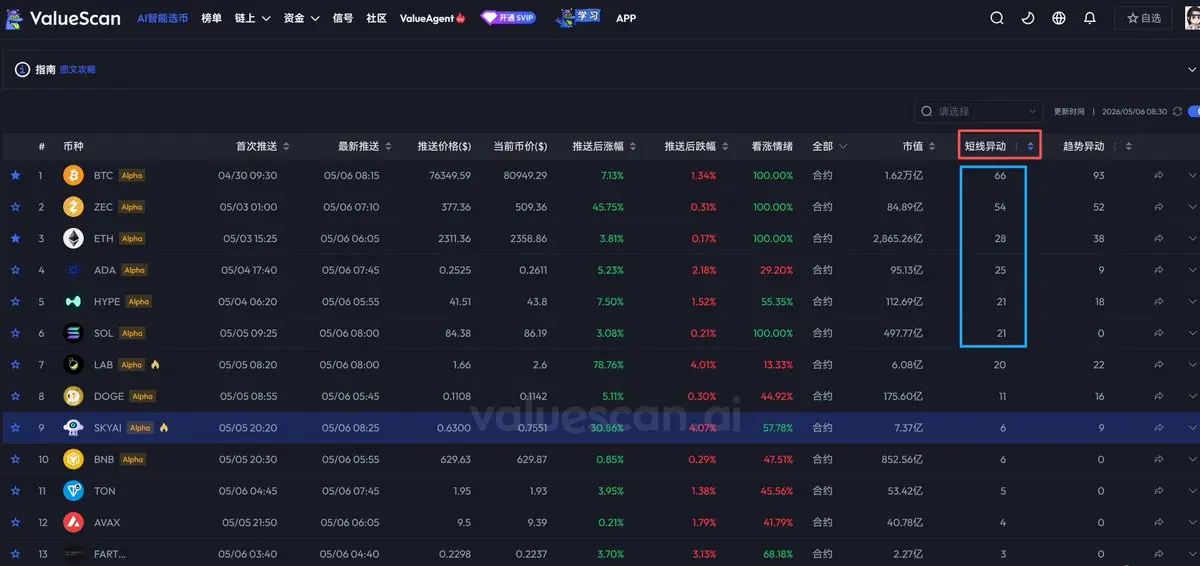Expand the DOGE row details chevron
The width and height of the screenshot is (1200, 566).
pyautogui.click(x=1192, y=396)
